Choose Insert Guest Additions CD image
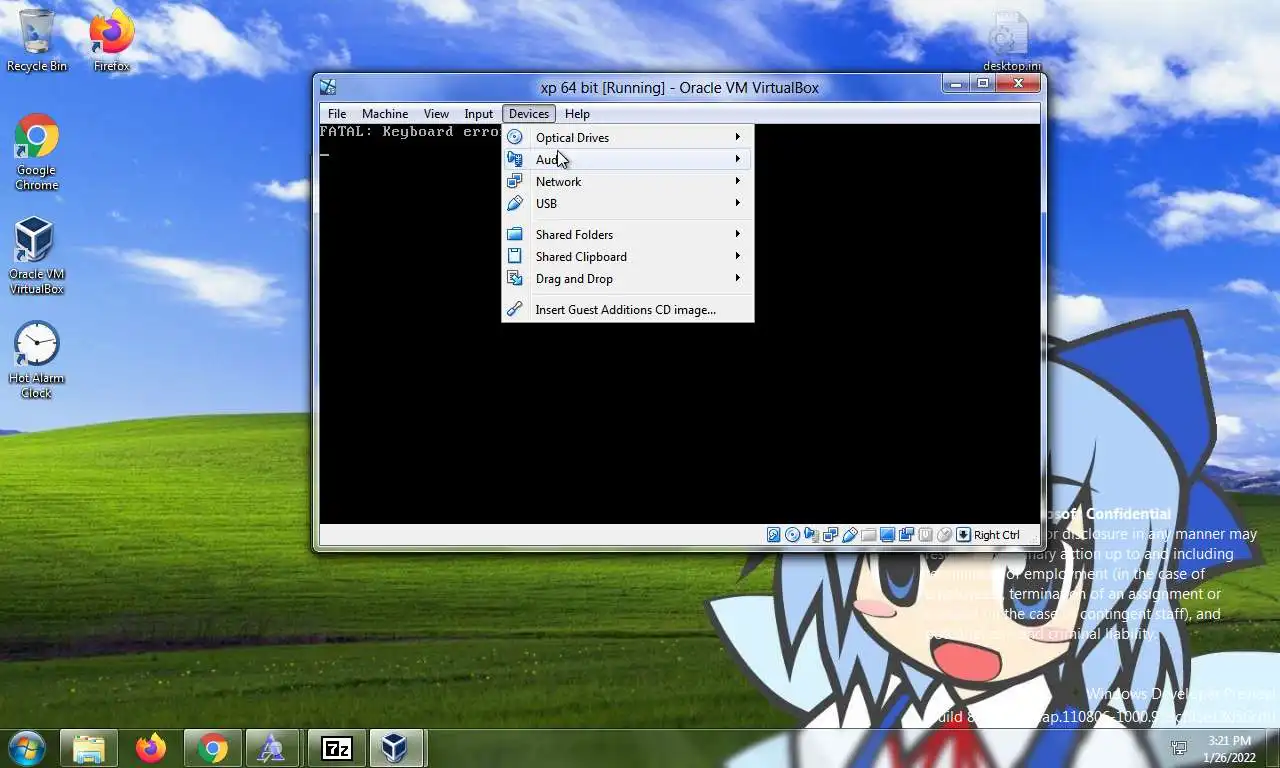1280x768 pixels. pos(627,309)
